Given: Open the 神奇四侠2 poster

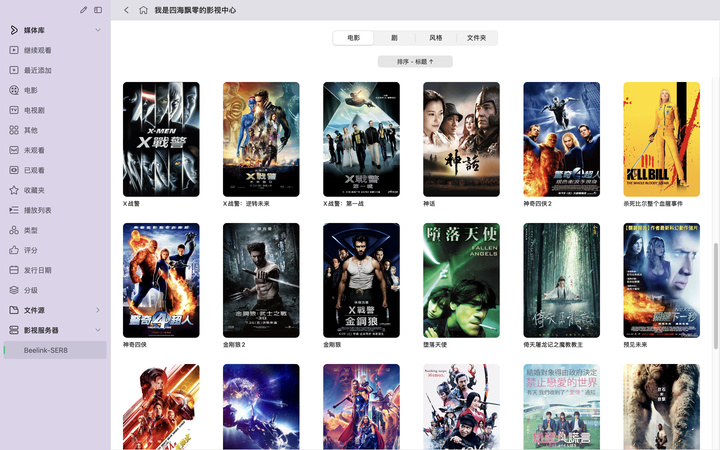Looking at the screenshot, I should coord(562,139).
